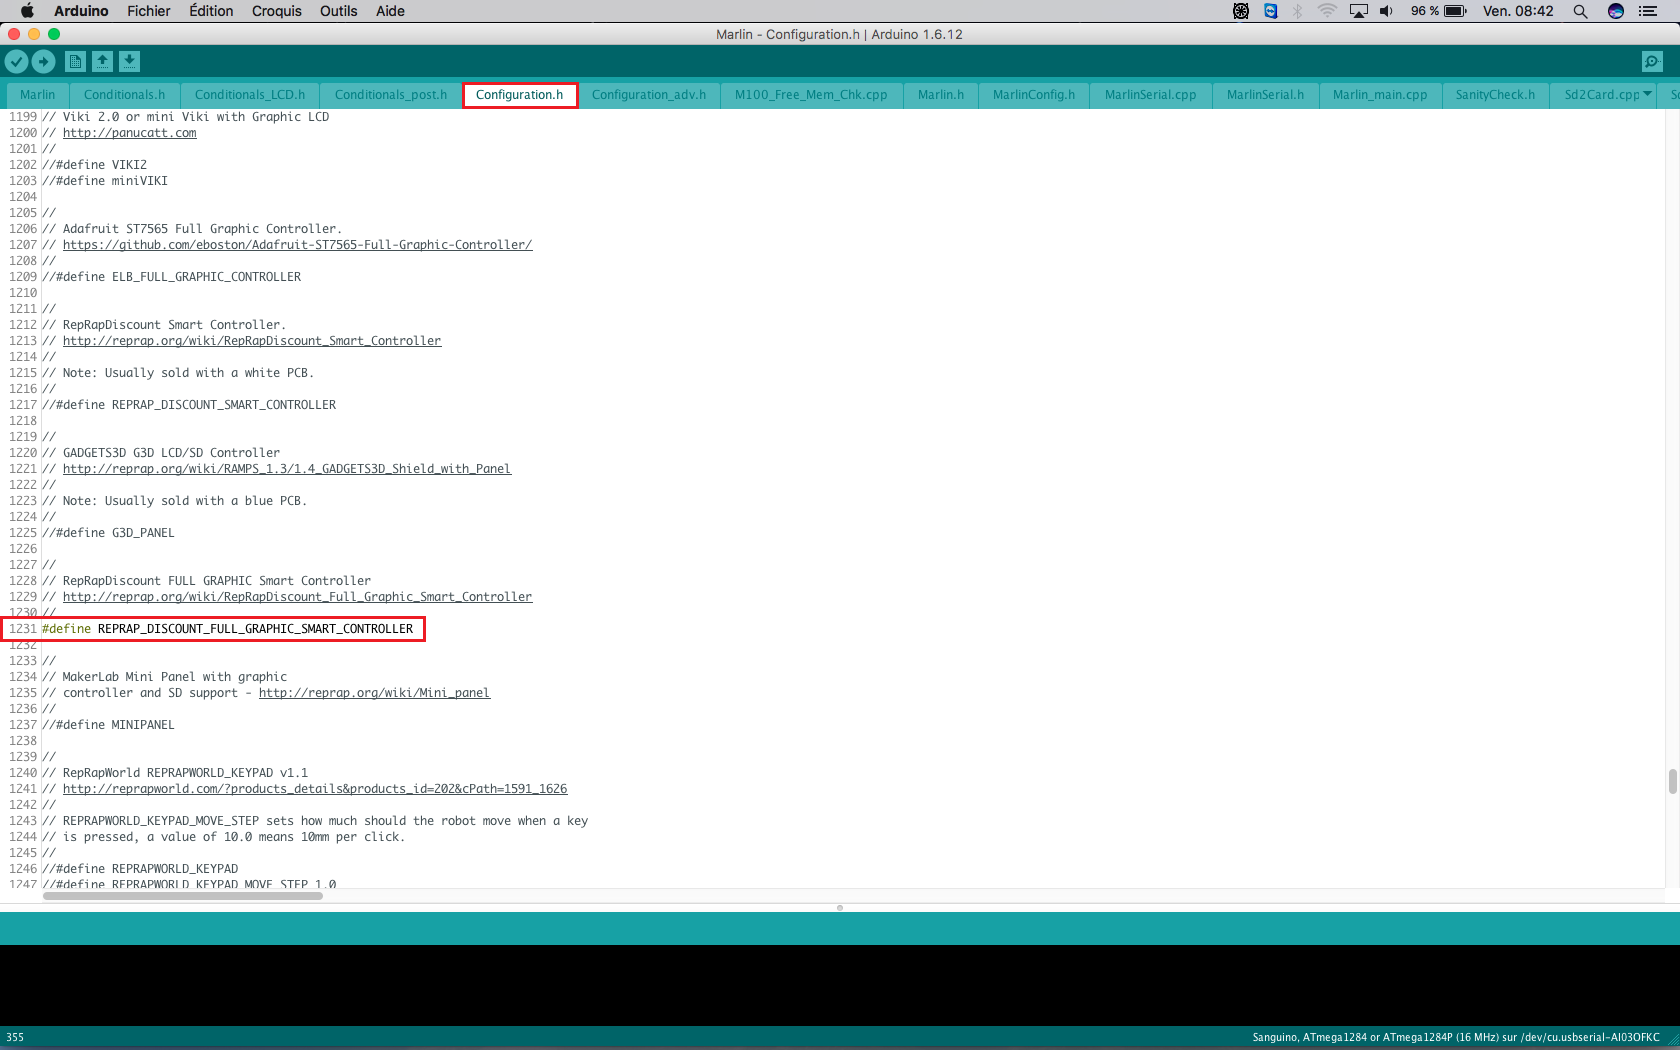
Task: Click the vertical editor scrollbar thumb
Action: pos(1672,781)
